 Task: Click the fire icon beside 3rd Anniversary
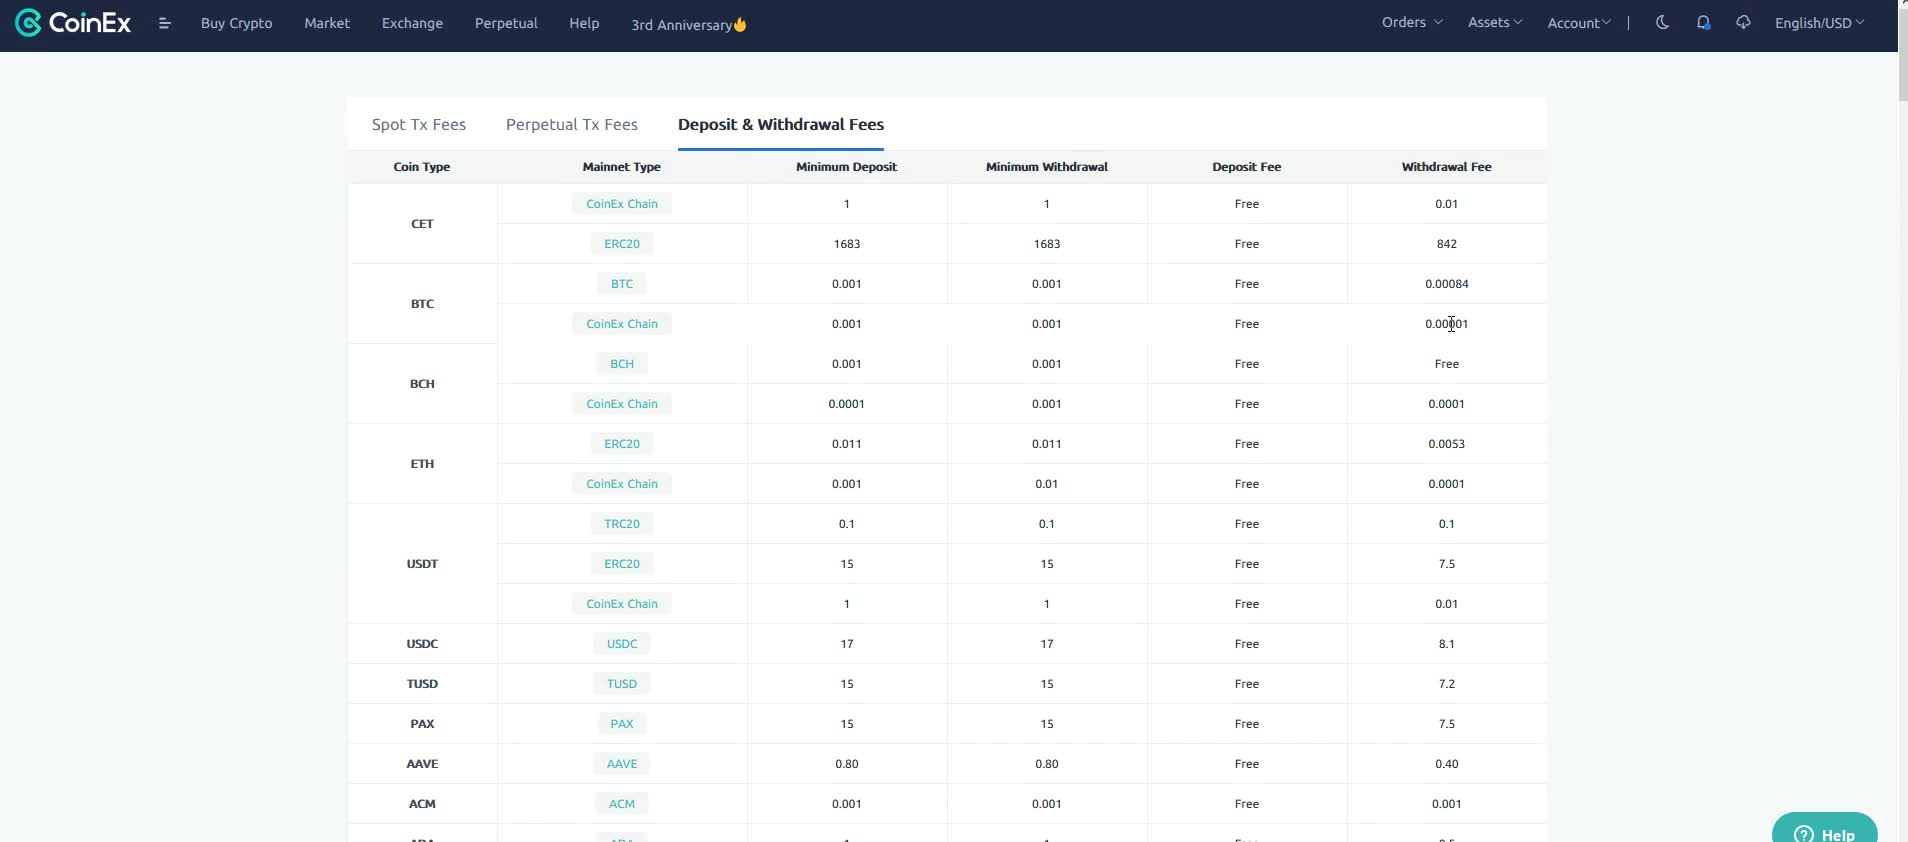[740, 25]
